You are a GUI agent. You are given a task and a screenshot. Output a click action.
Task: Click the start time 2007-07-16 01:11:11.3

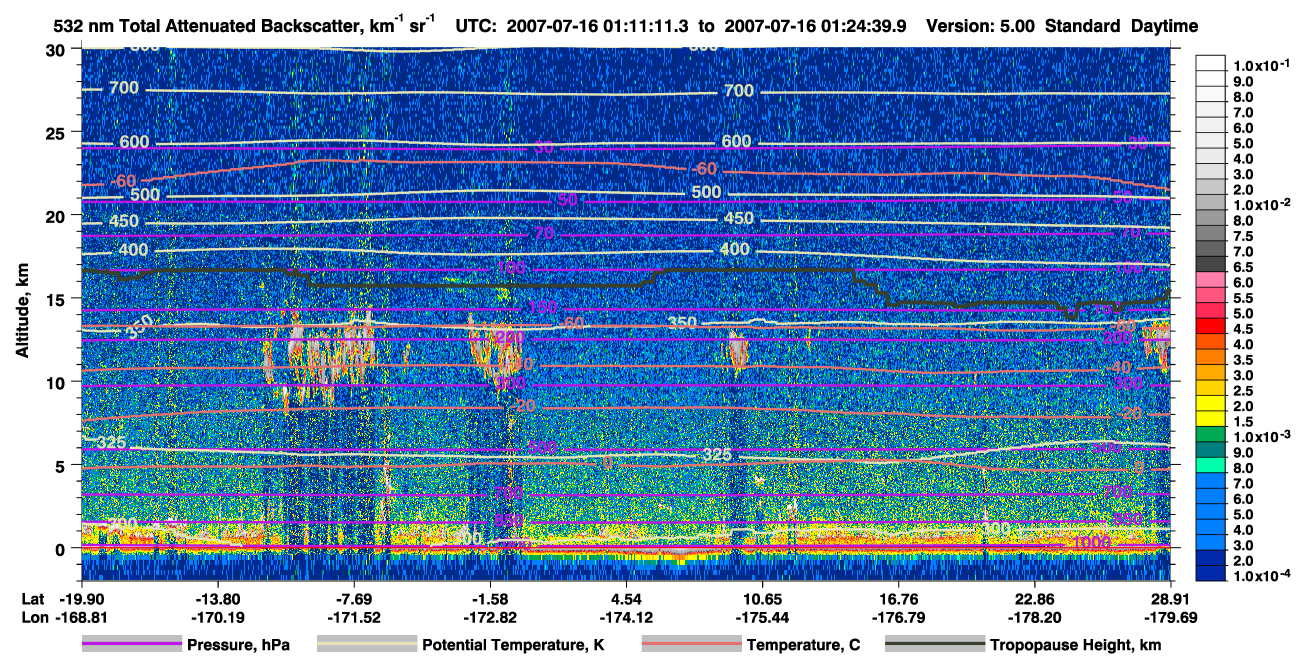[x=601, y=26]
